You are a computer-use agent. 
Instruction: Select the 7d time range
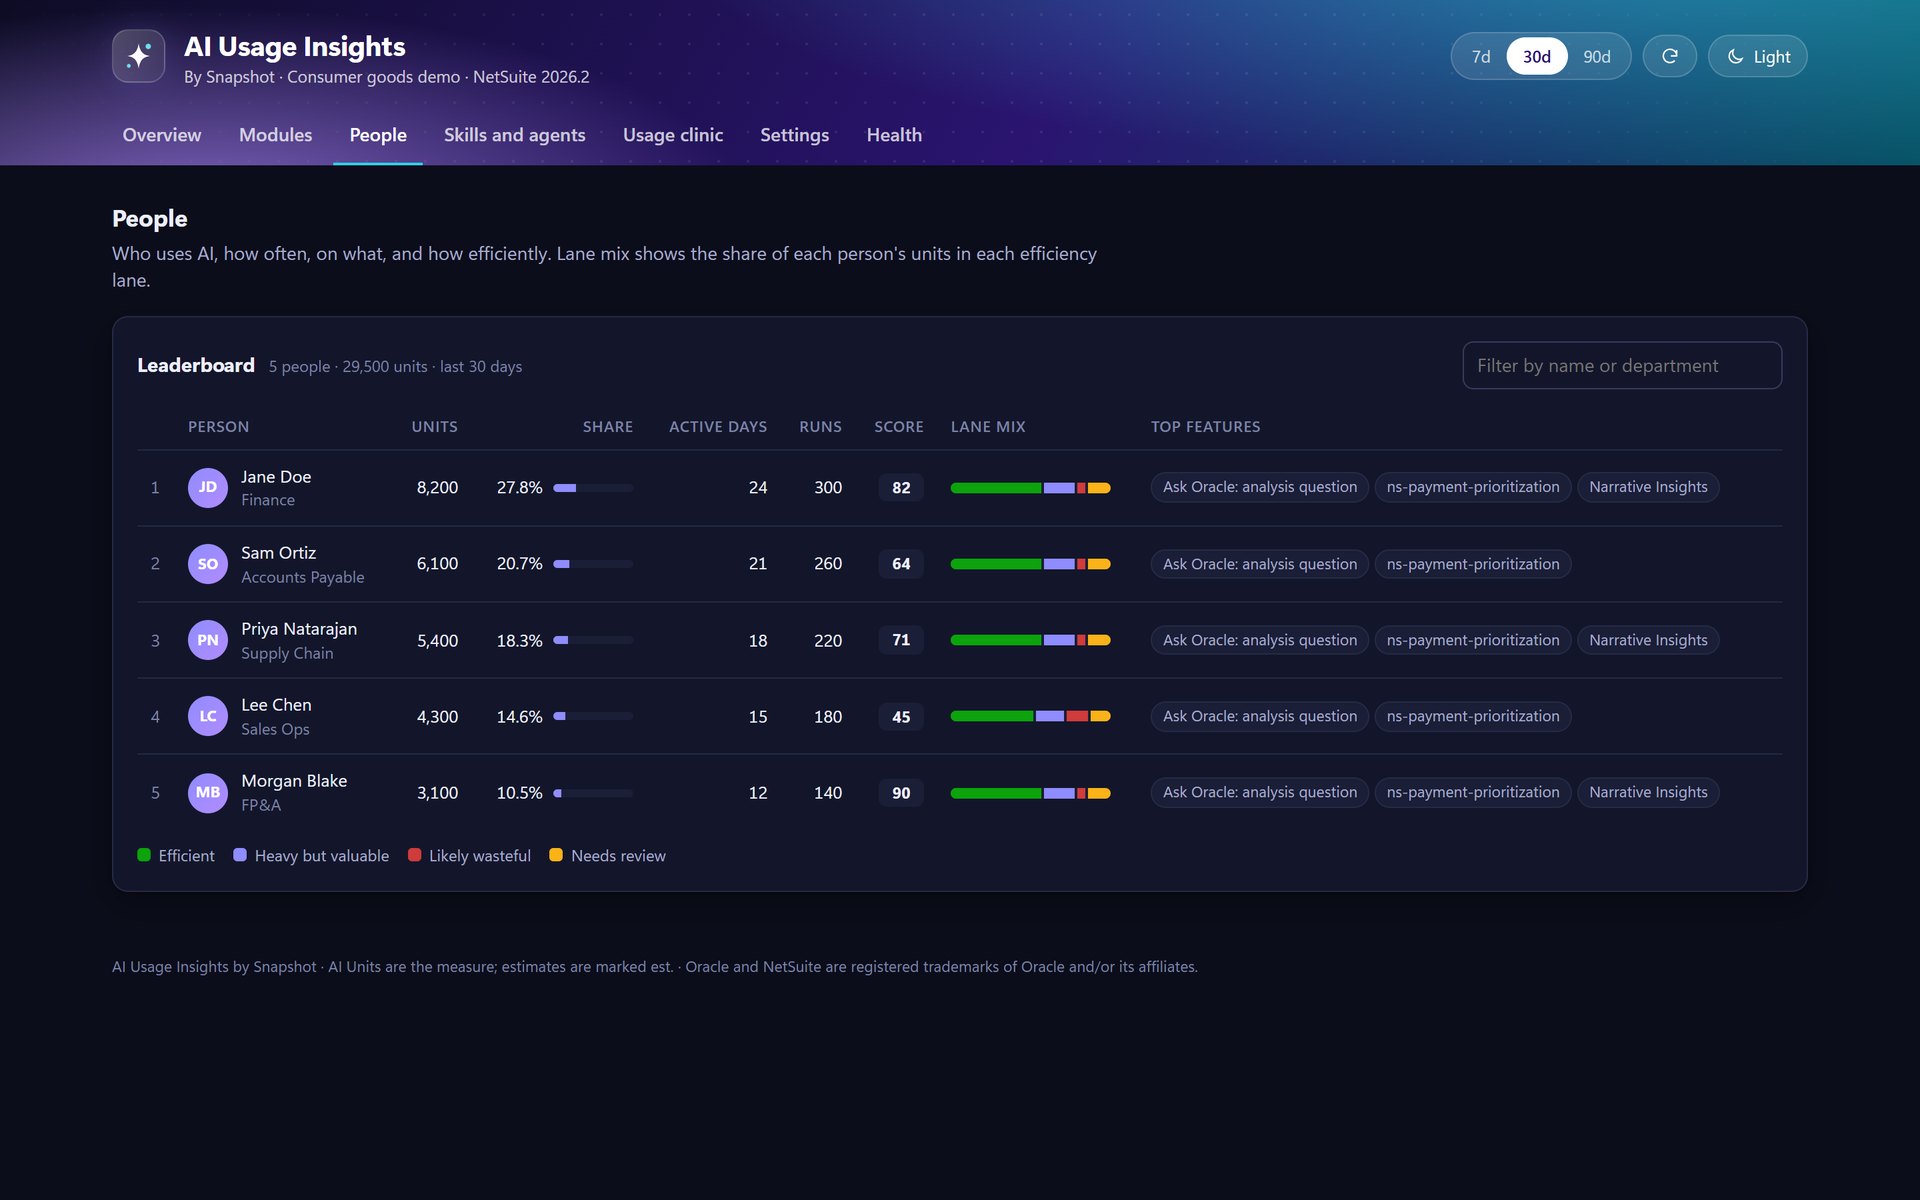coord(1481,56)
